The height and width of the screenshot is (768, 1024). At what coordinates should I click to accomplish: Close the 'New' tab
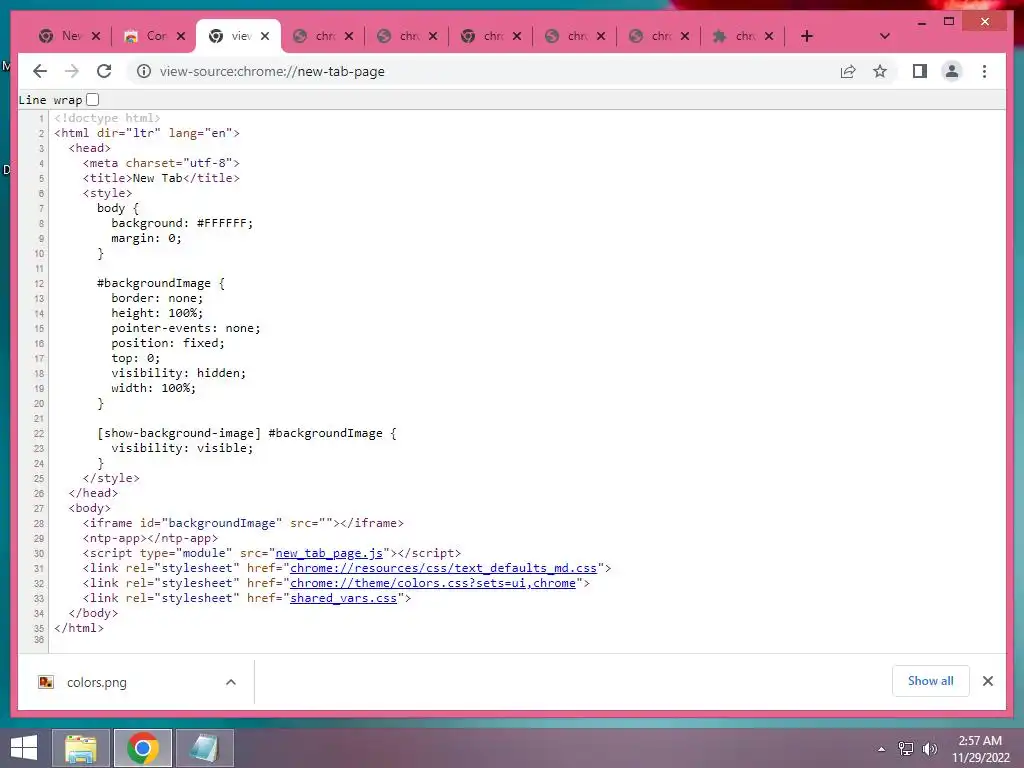[x=96, y=36]
